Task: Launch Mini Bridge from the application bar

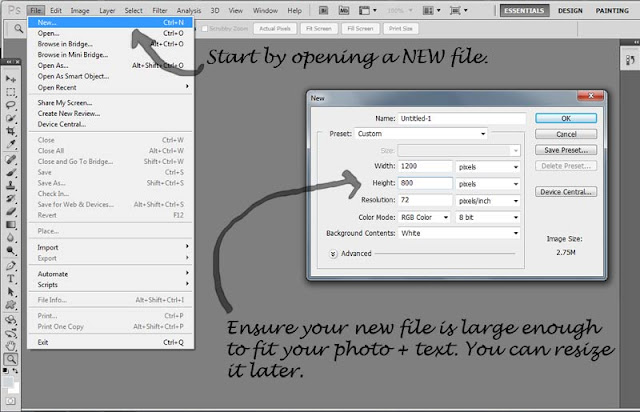Action: pos(344,10)
